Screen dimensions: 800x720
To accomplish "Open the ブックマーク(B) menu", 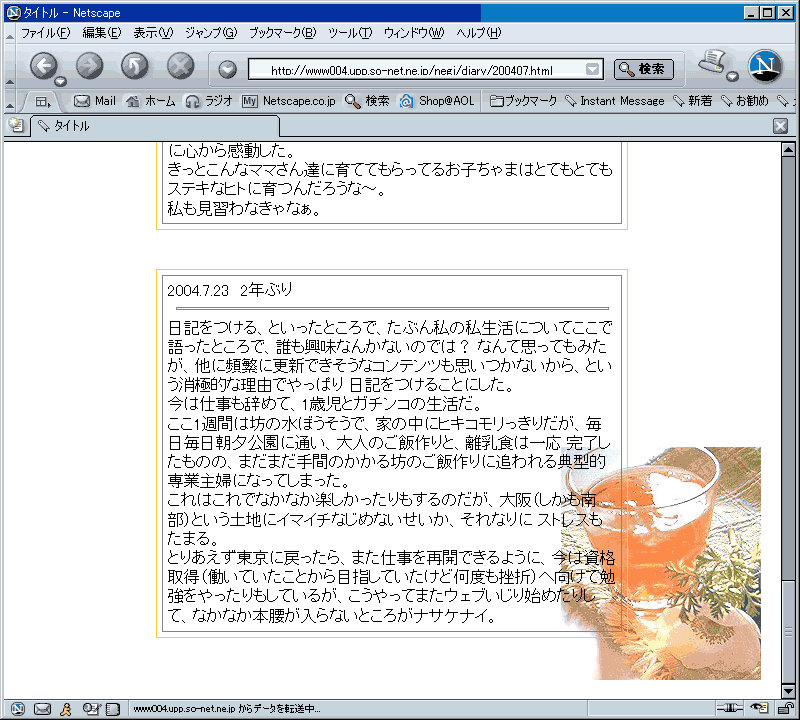I will (283, 33).
